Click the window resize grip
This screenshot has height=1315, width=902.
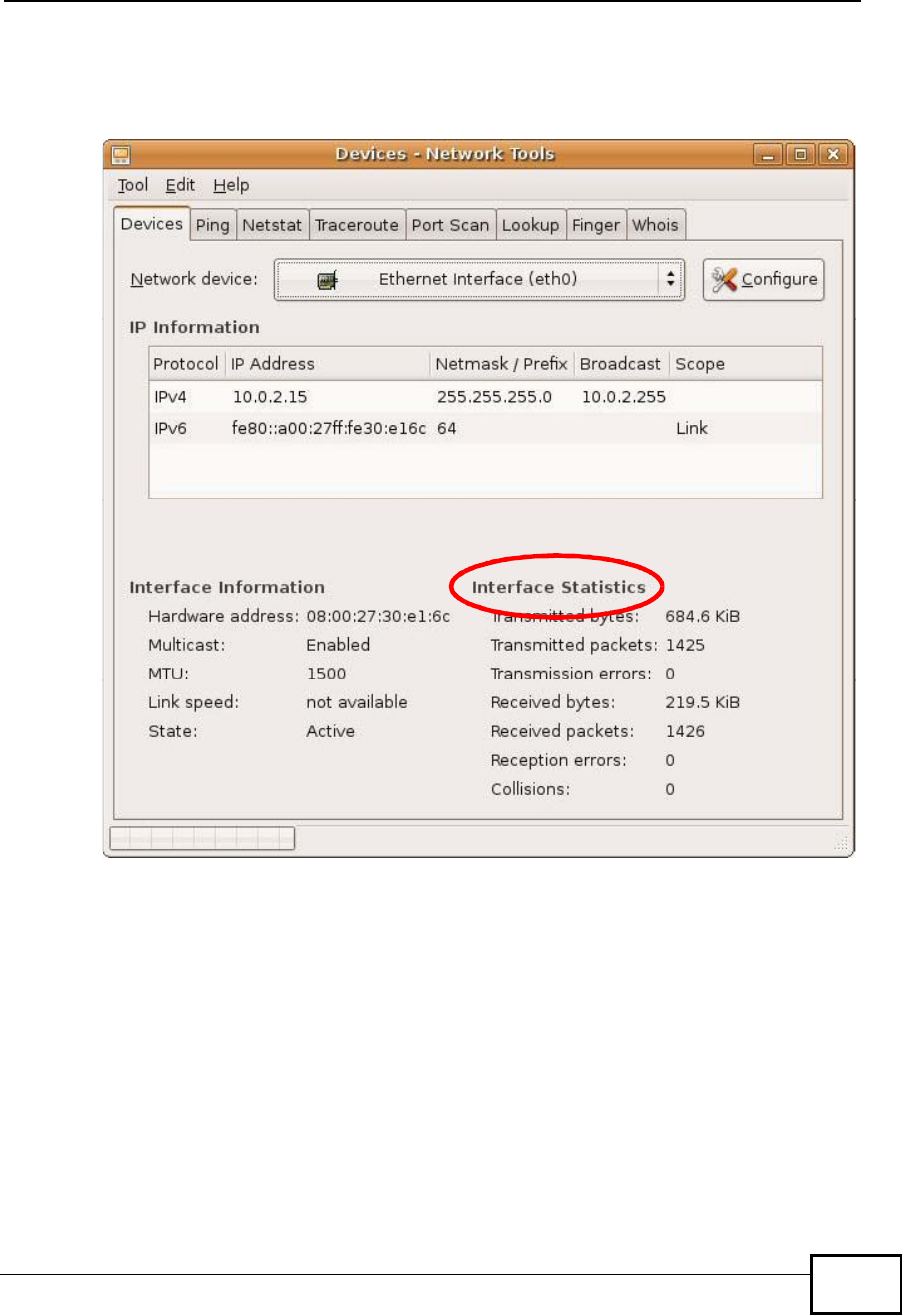pos(840,843)
